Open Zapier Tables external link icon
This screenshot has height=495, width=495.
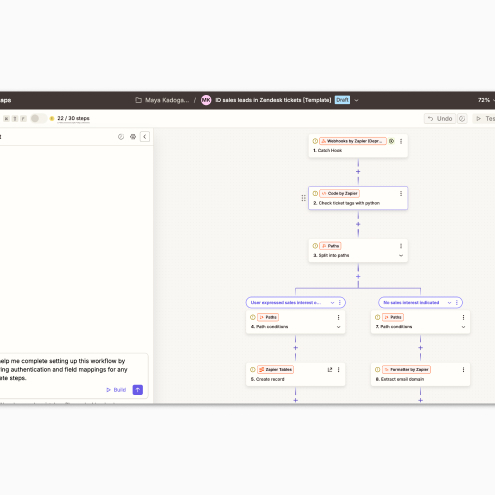330,370
